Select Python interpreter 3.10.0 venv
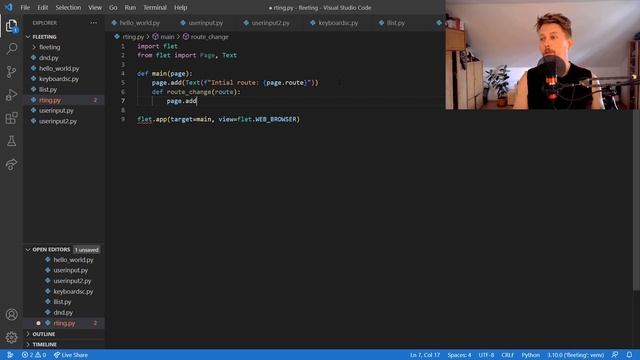The image size is (640, 360). point(576,355)
